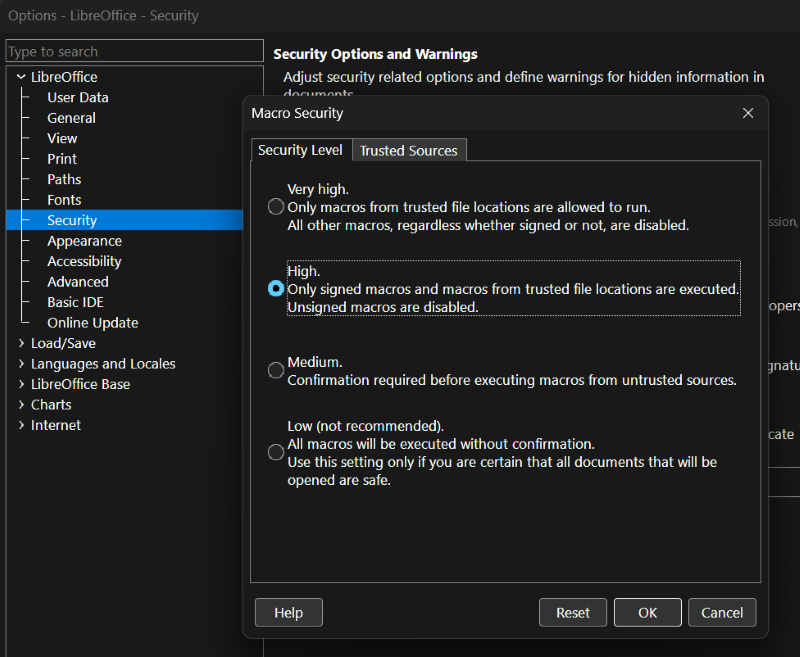Confirm with the OK button
This screenshot has height=657, width=800.
click(647, 612)
